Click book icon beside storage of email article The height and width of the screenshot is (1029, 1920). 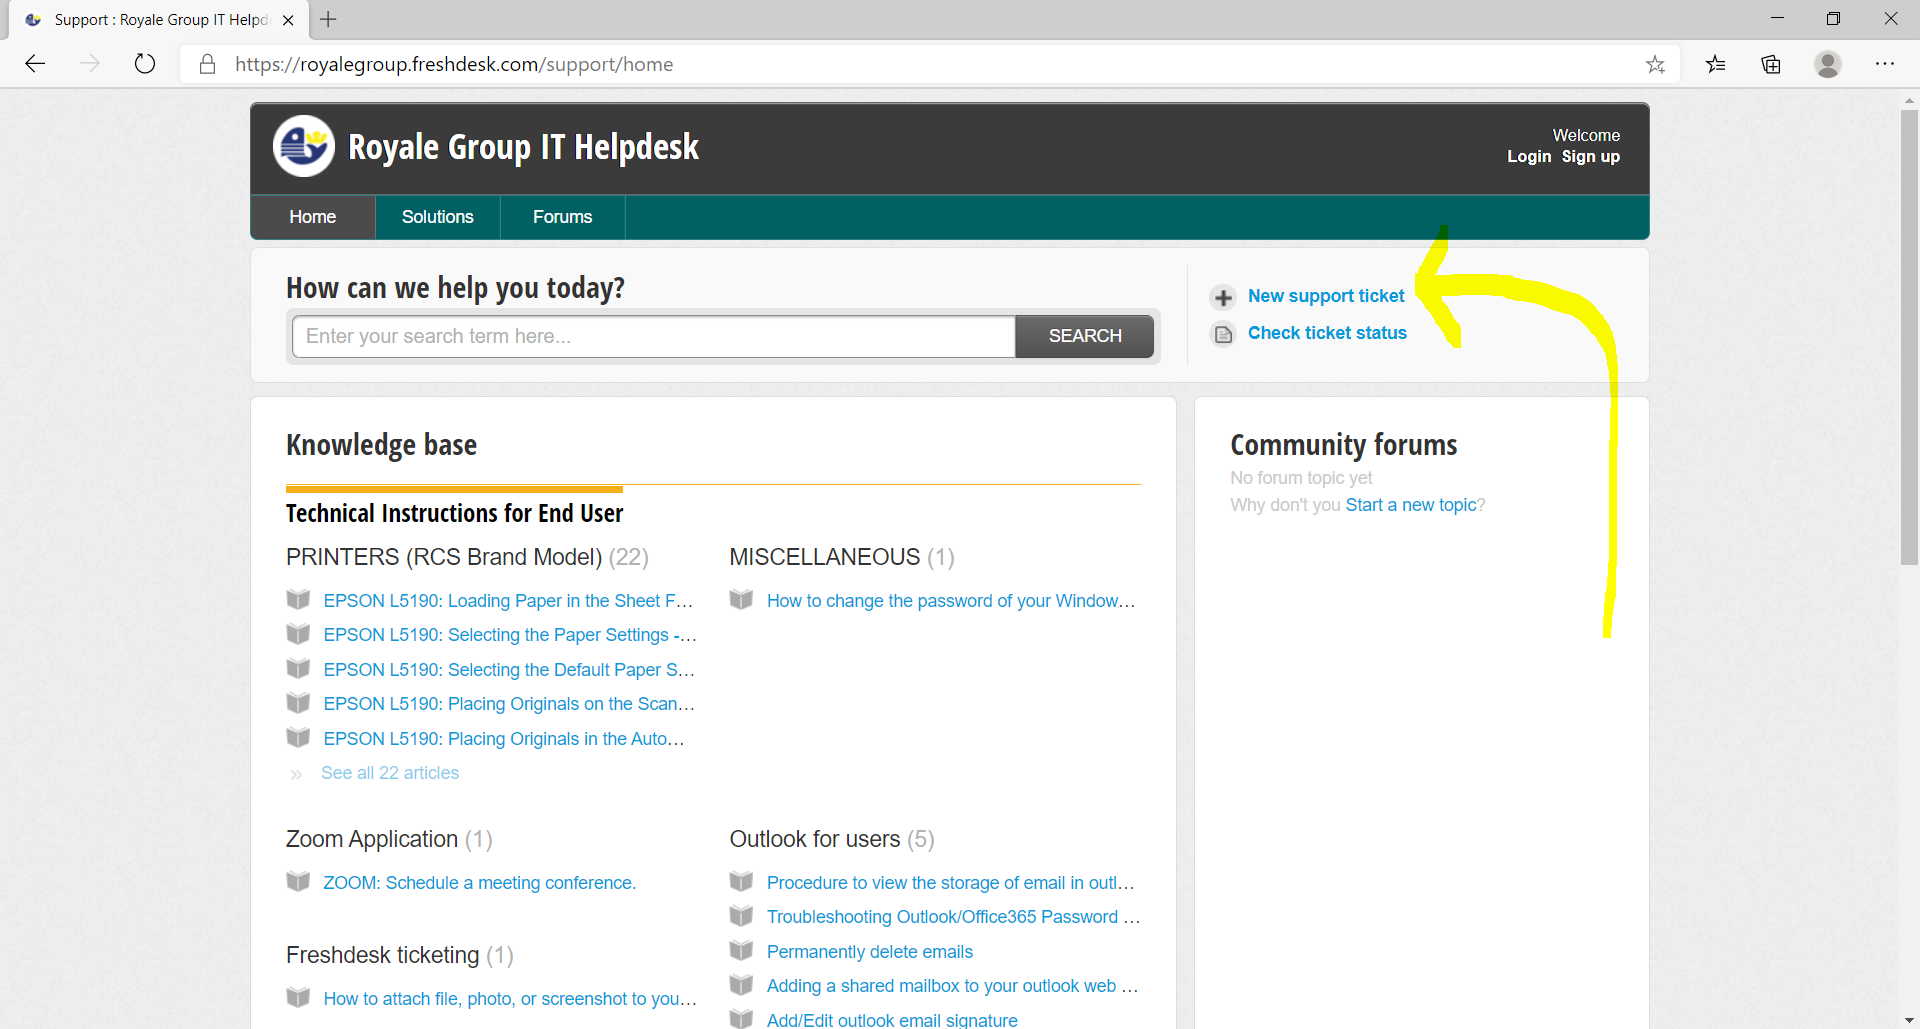[741, 882]
